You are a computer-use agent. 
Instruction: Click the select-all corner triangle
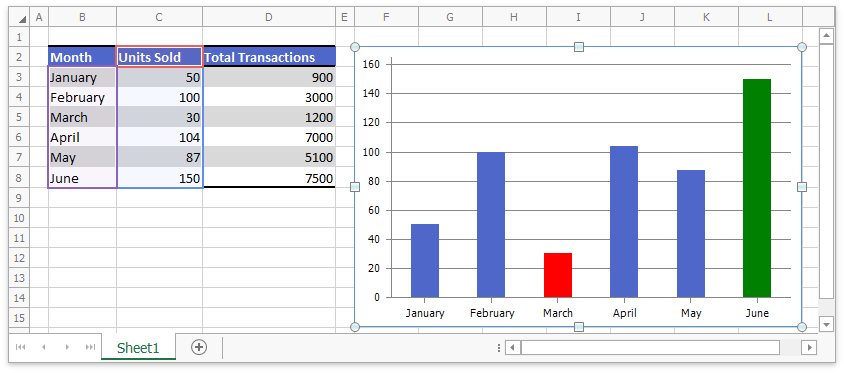[x=22, y=18]
